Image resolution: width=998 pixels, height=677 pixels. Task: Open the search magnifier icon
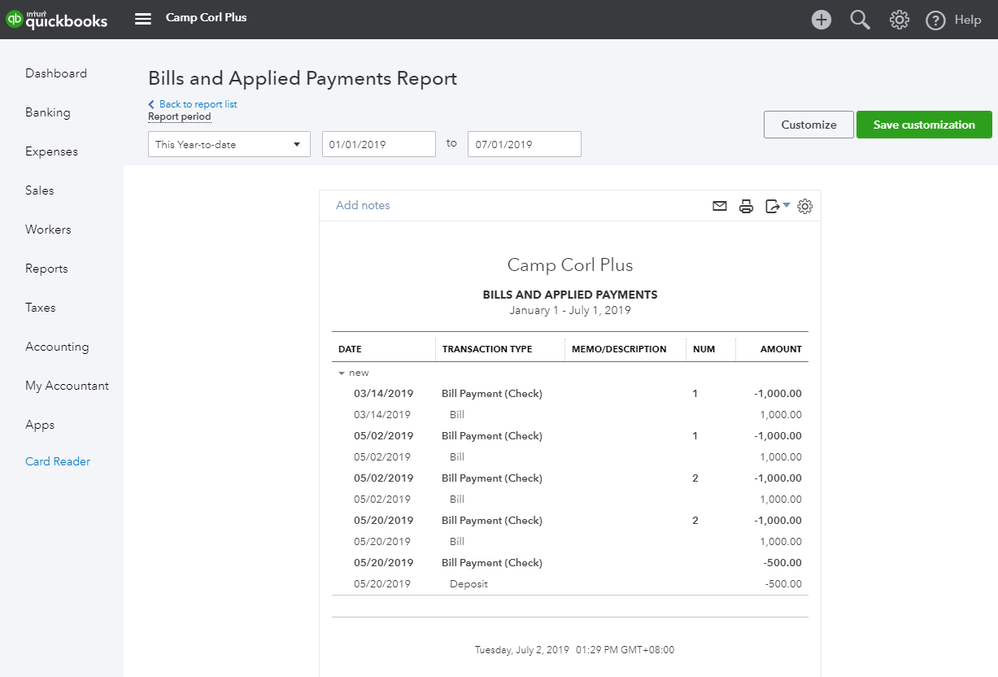860,20
